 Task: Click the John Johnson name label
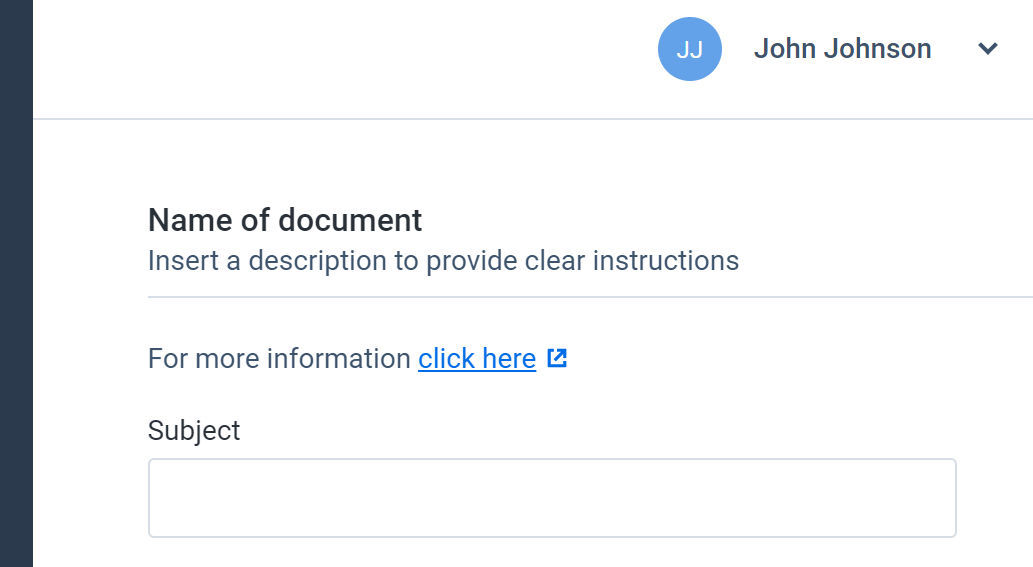click(842, 49)
